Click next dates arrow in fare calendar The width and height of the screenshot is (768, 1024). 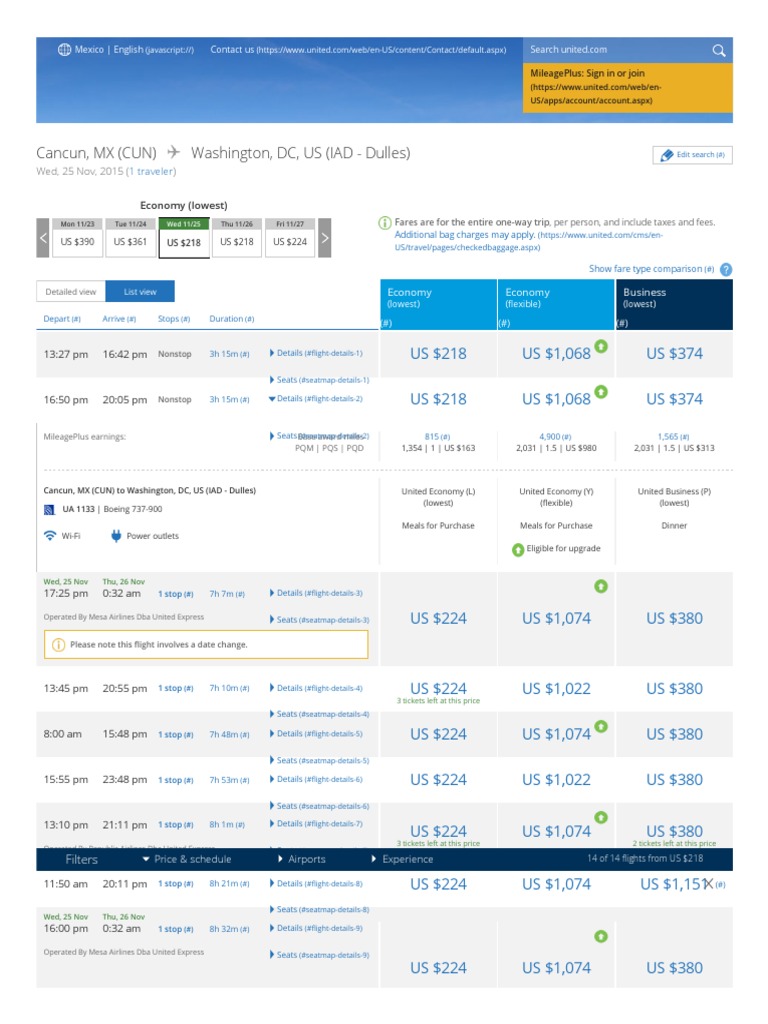325,240
